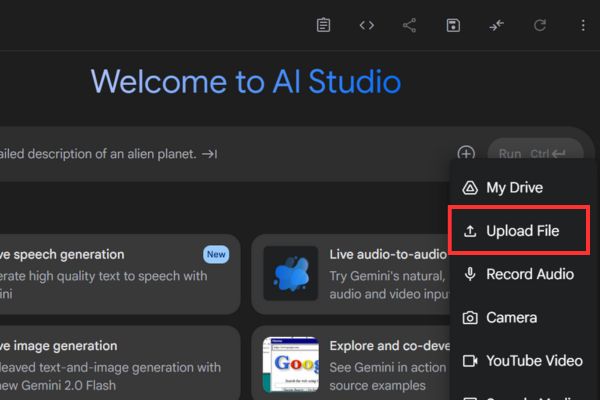
Task: Open the Live audio-to-audio card
Action: (x=350, y=274)
